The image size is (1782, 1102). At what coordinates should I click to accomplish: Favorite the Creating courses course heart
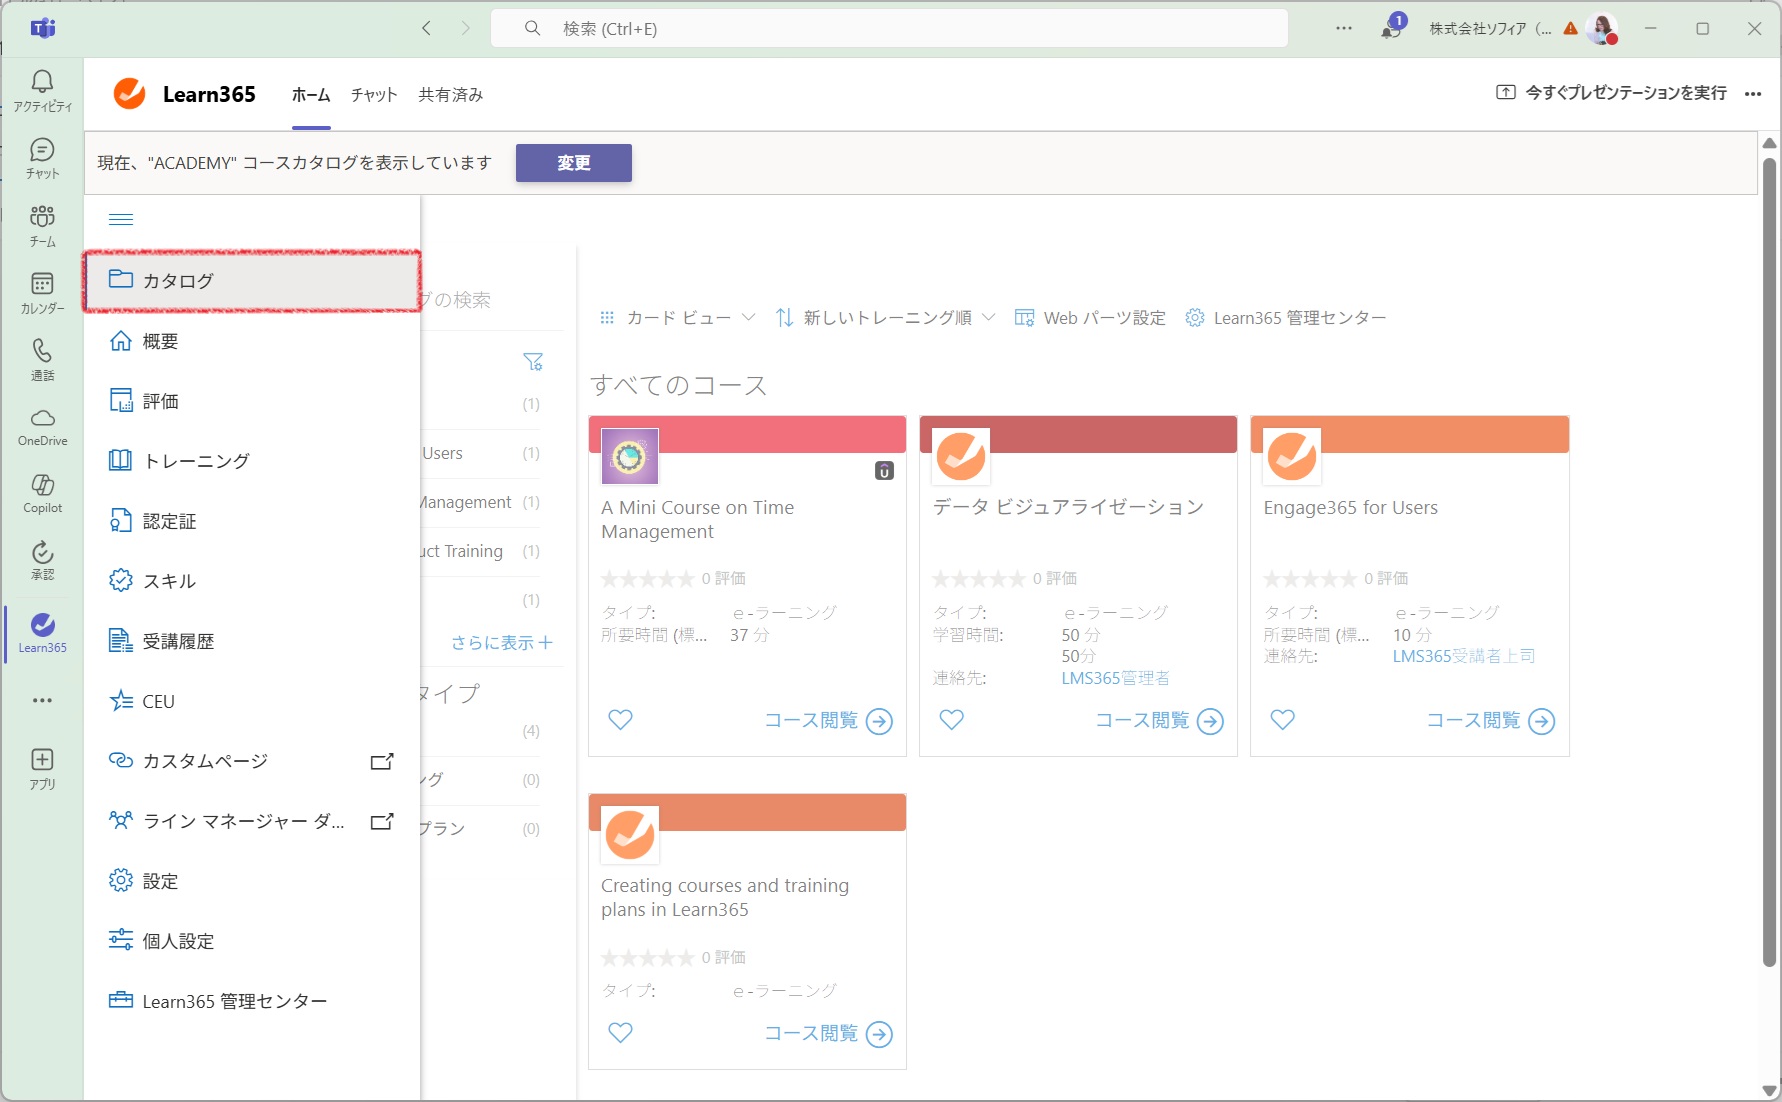[620, 1032]
